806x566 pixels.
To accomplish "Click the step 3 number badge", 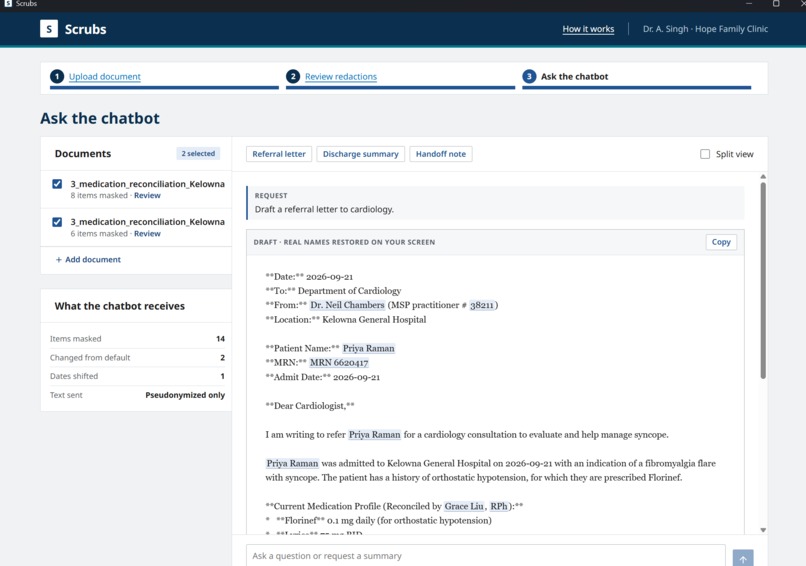I will click(x=529, y=77).
